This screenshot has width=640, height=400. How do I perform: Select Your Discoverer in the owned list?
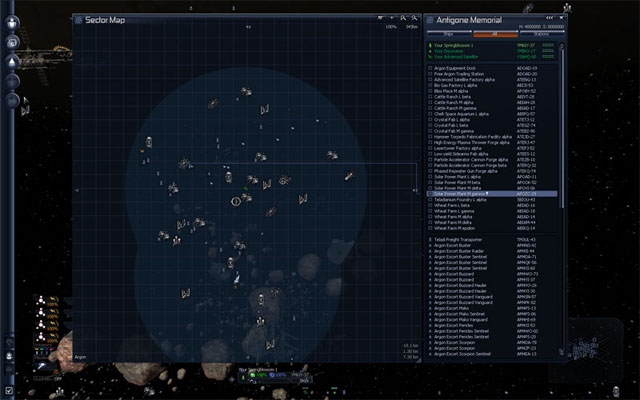pos(492,51)
